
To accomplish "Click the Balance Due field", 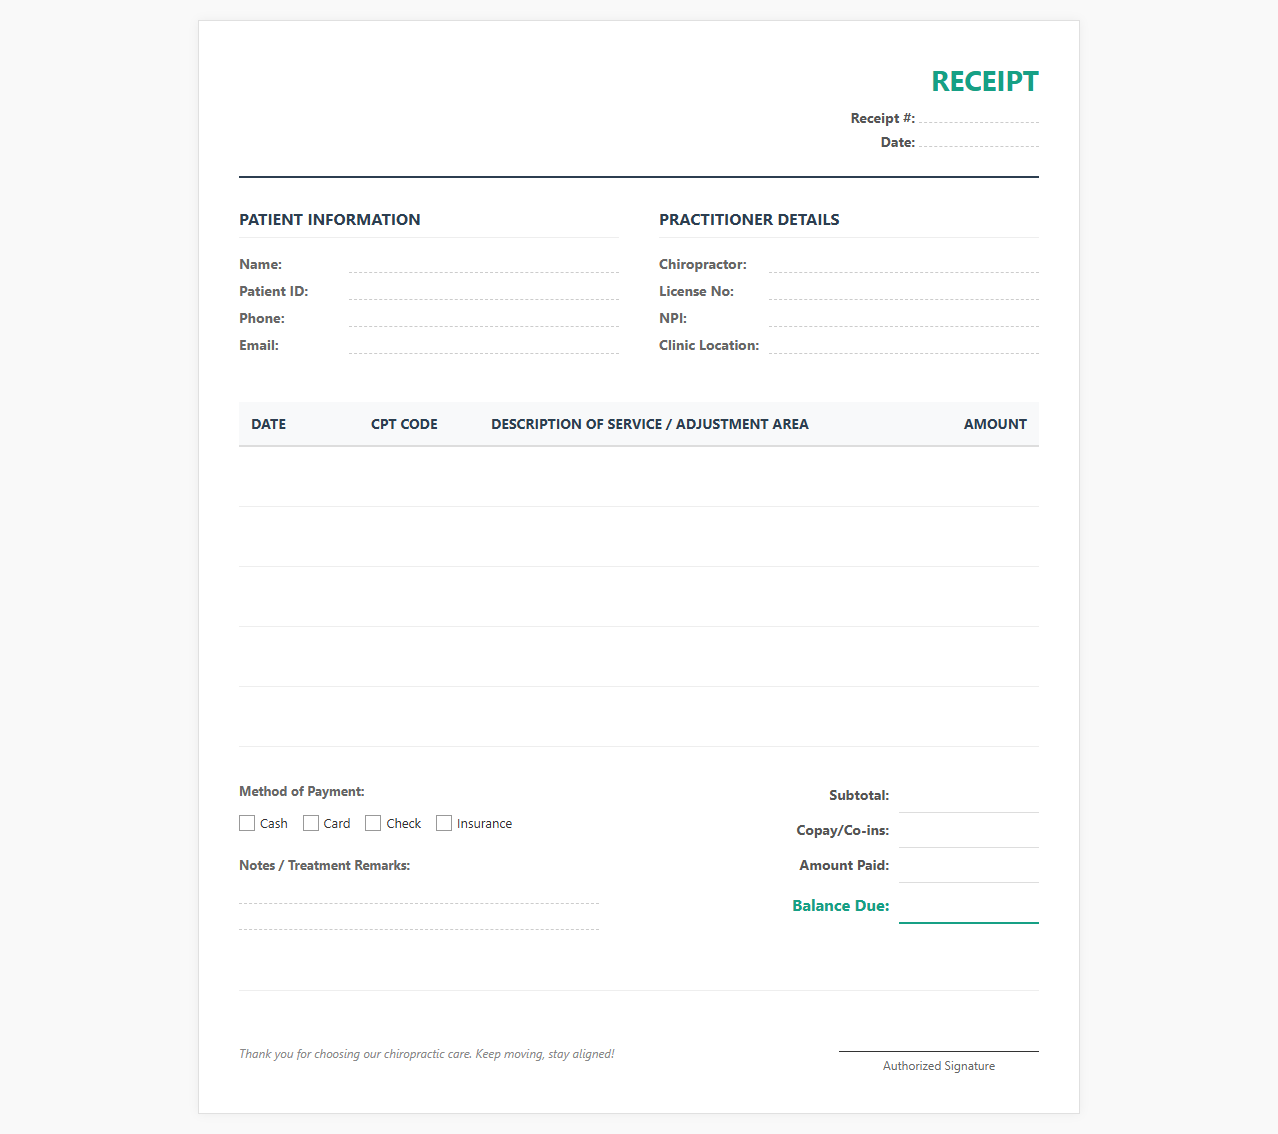I will 969,906.
